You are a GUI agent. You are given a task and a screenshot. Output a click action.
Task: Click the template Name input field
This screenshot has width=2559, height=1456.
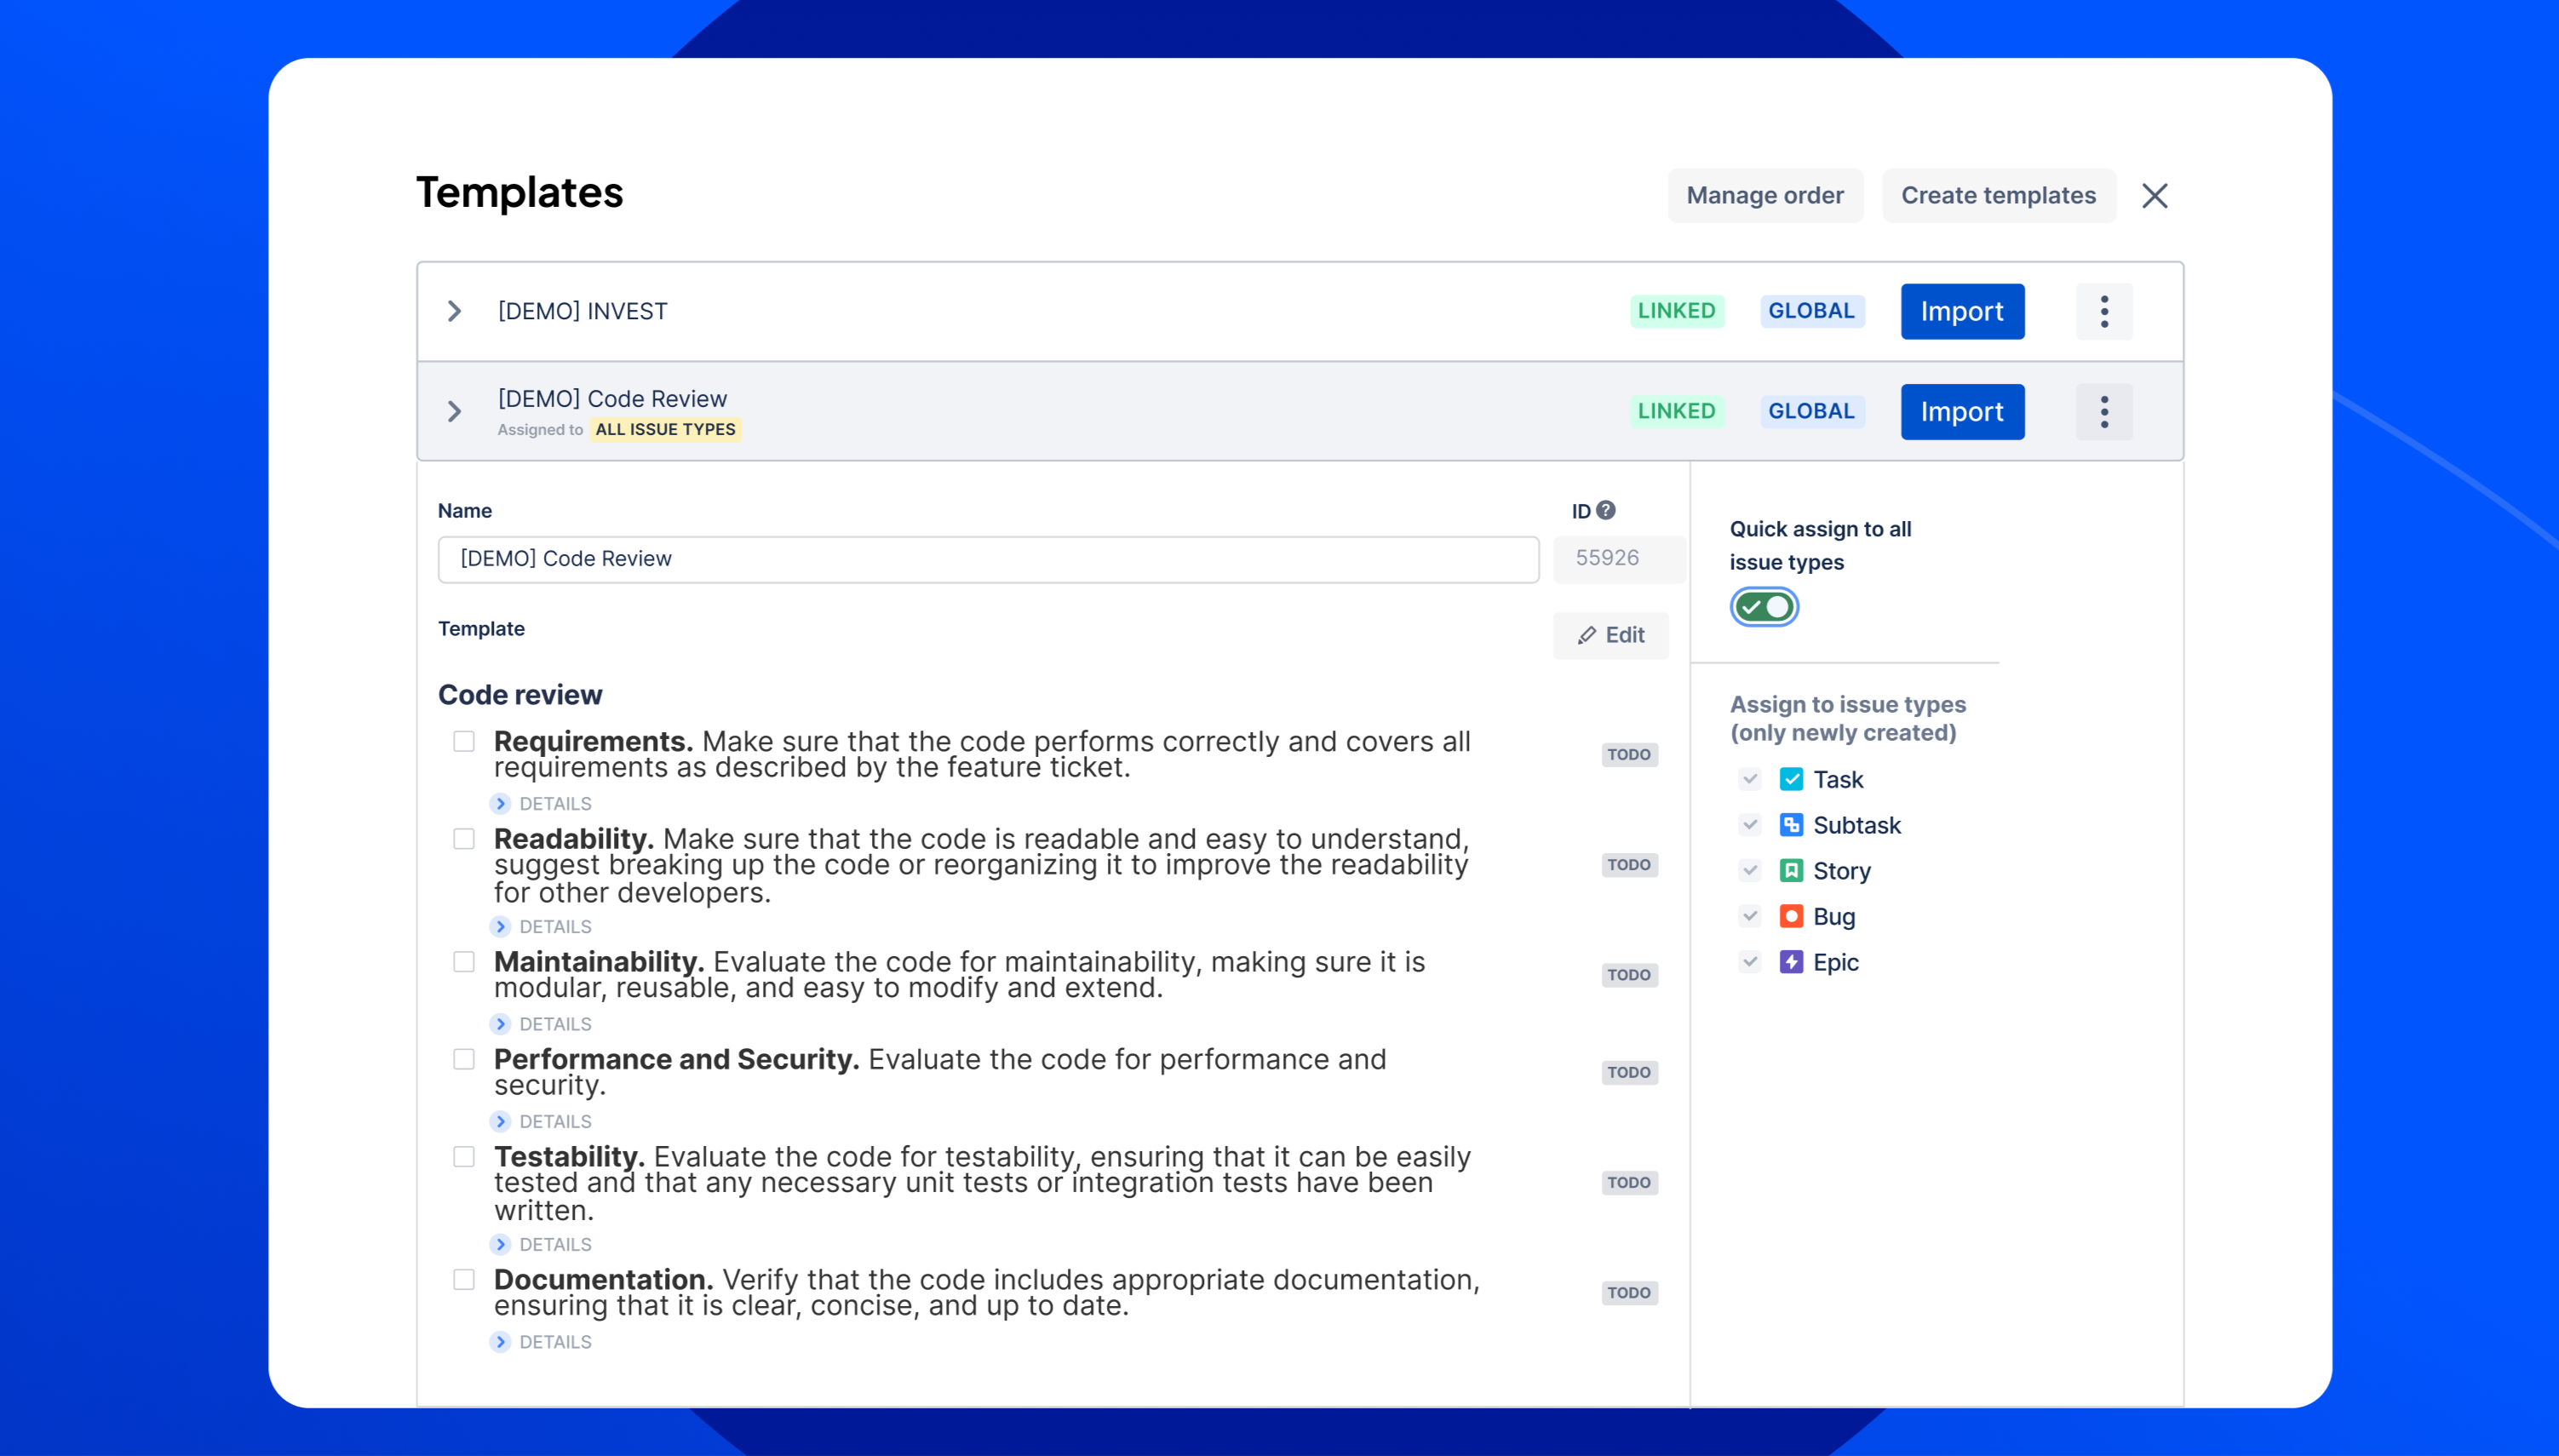[x=988, y=559]
